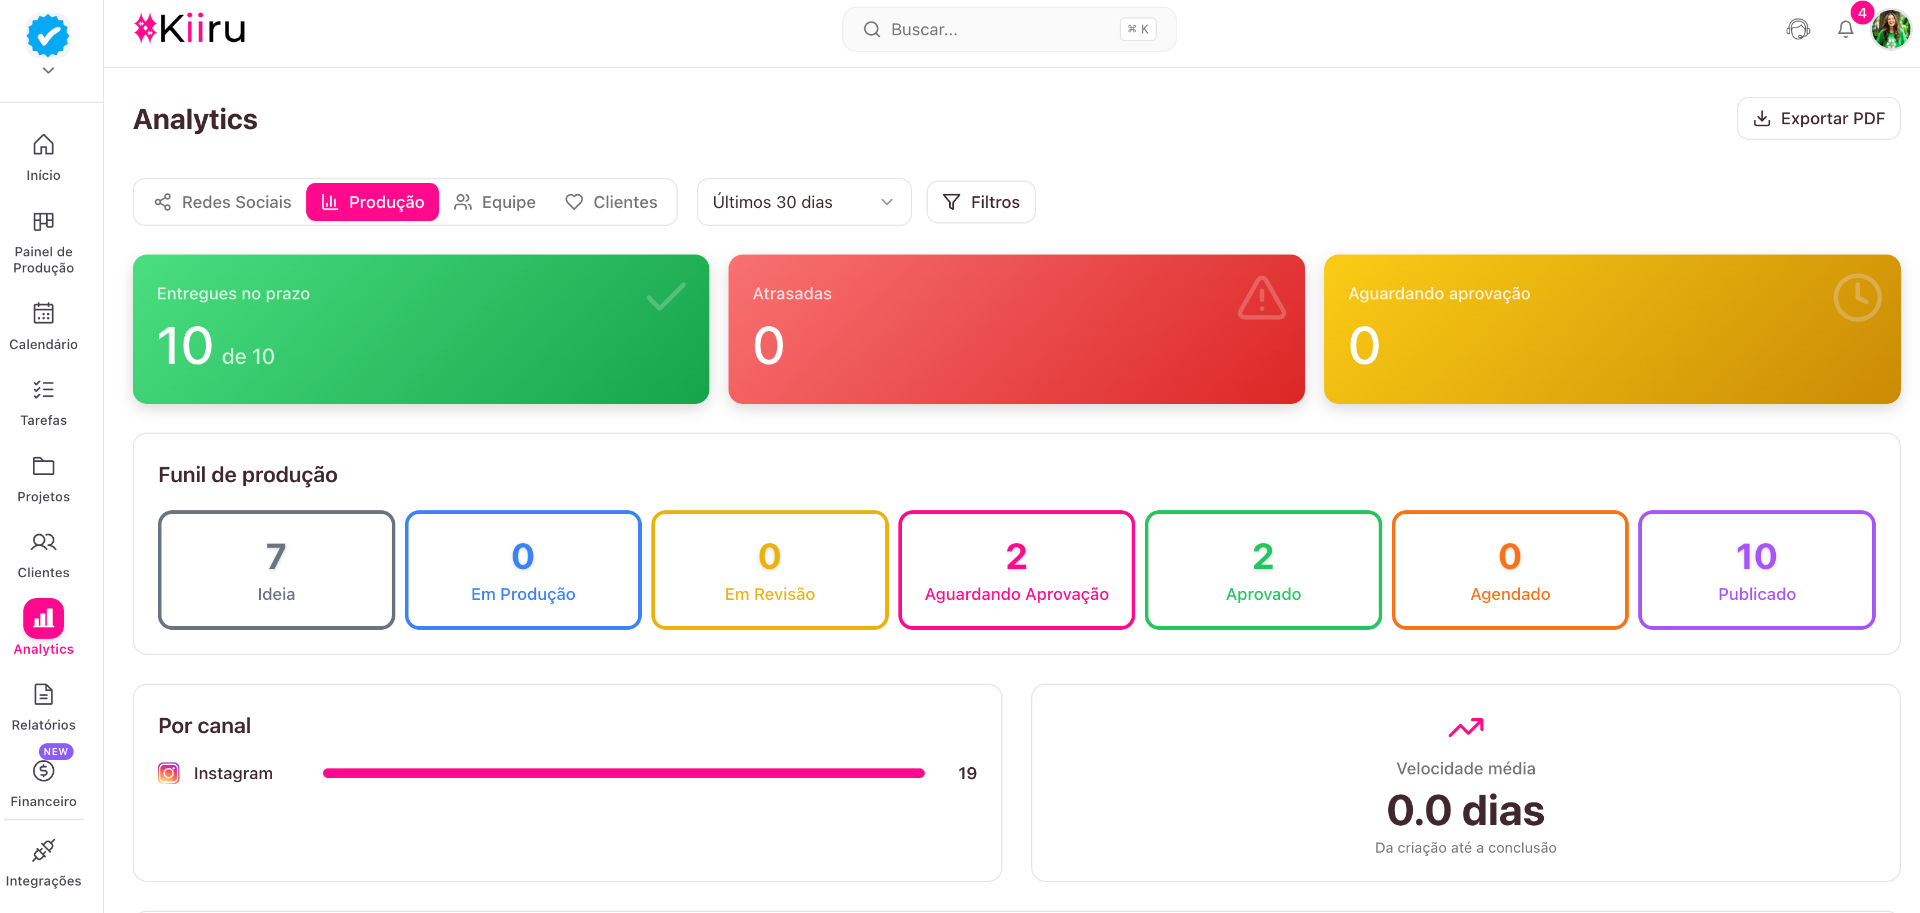Select the Em Produção funnel card
The height and width of the screenshot is (913, 1920).
pos(523,570)
